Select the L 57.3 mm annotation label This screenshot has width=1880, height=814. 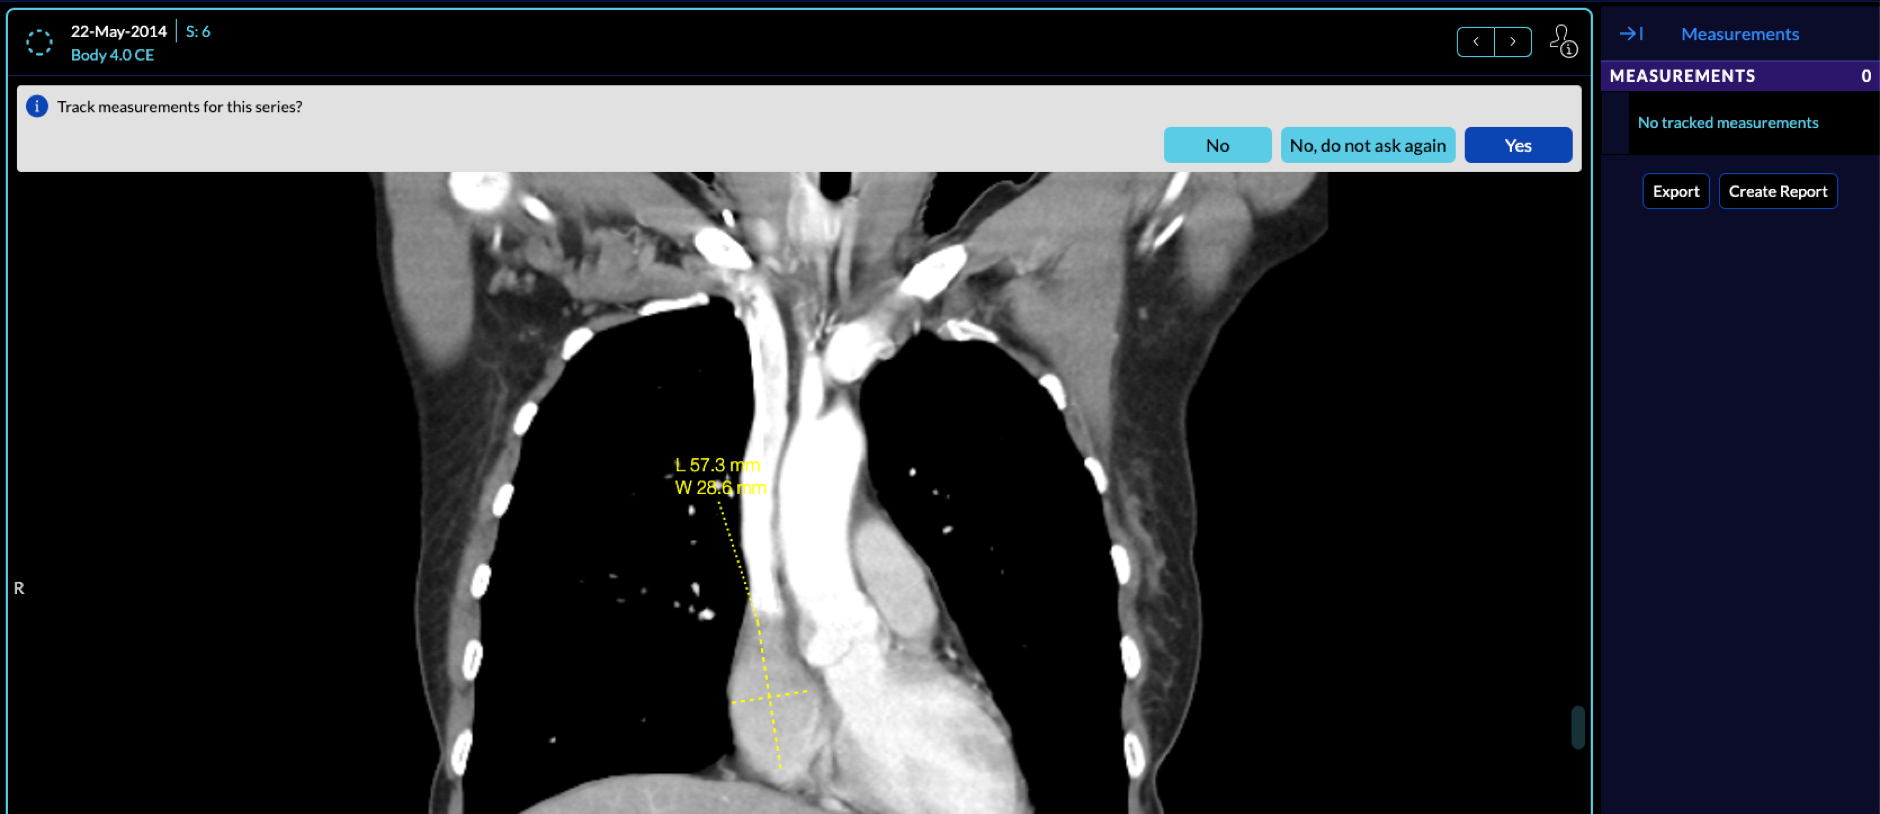(x=717, y=466)
